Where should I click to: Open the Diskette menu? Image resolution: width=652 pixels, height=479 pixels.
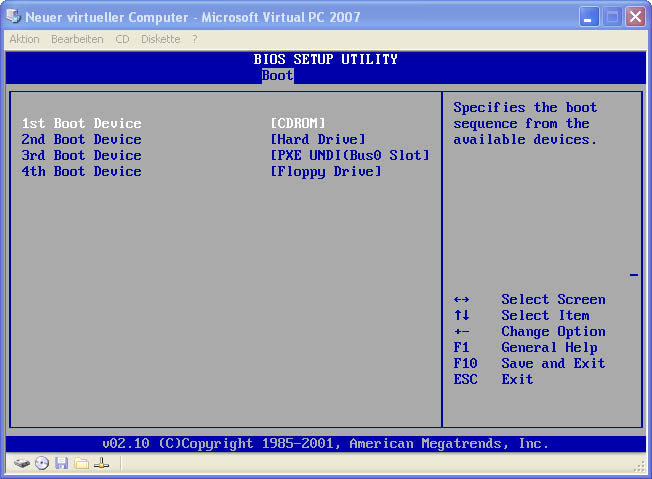(x=161, y=39)
